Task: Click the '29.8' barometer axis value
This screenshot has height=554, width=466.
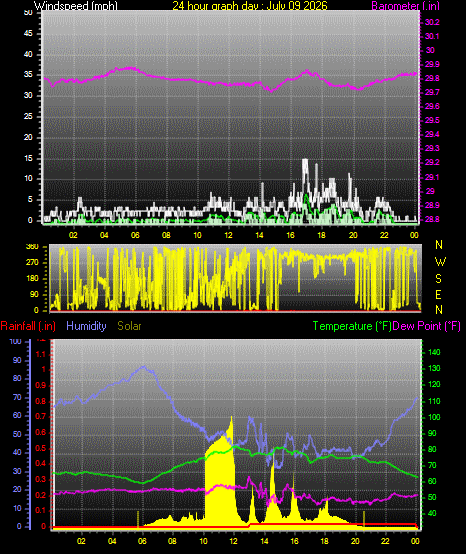Action: pos(432,78)
